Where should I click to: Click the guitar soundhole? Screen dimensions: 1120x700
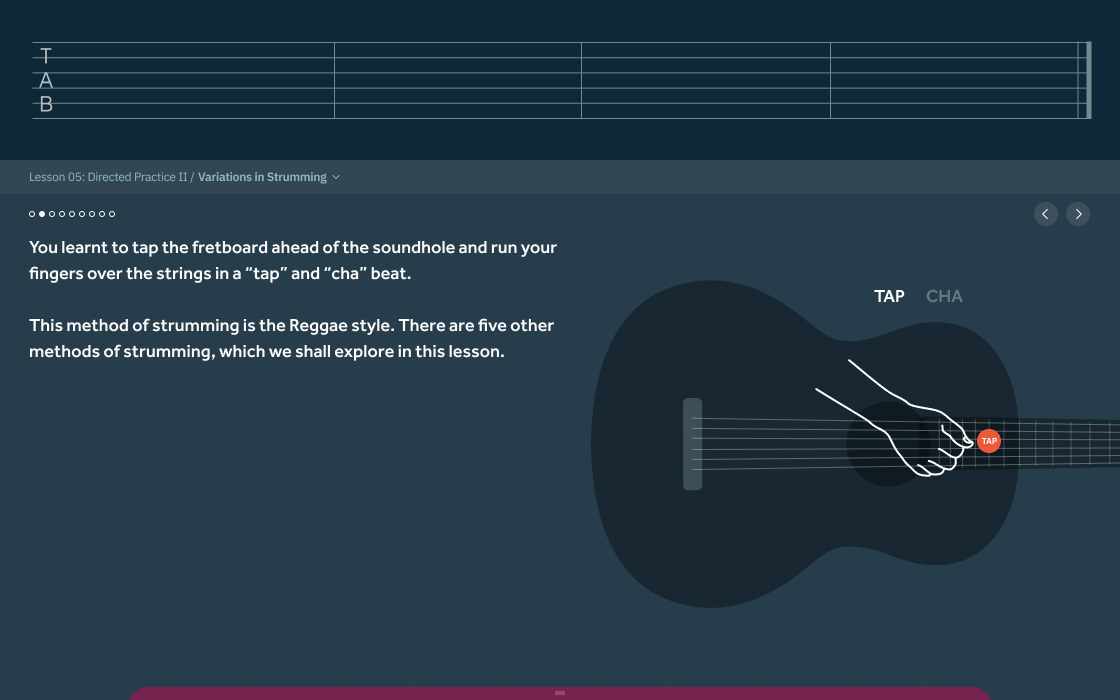[883, 444]
